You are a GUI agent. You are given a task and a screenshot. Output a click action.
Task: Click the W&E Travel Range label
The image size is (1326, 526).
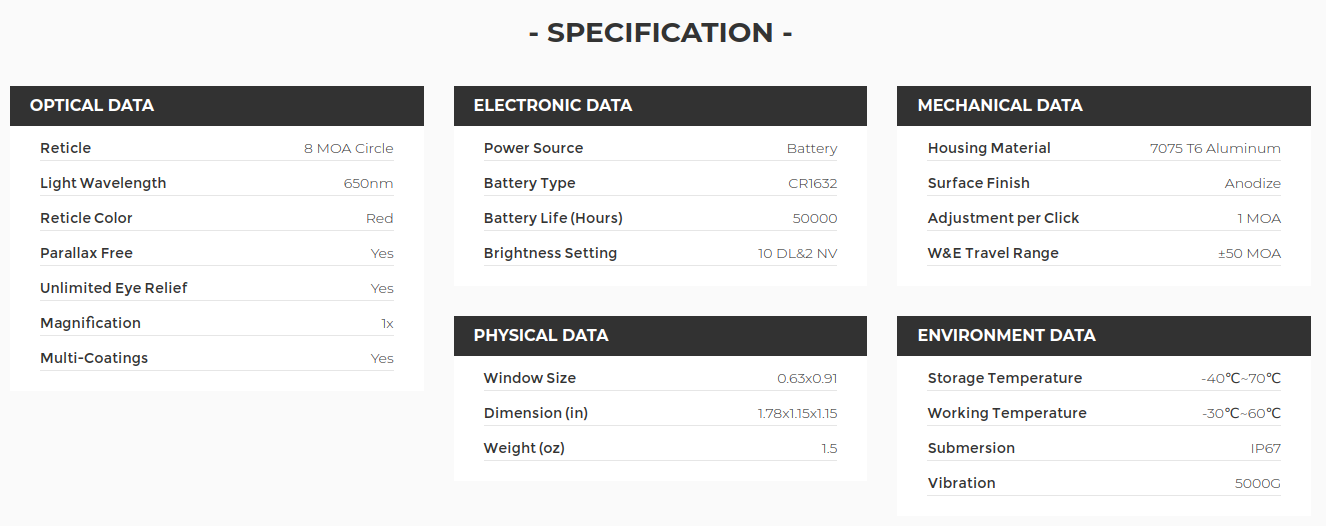click(993, 253)
